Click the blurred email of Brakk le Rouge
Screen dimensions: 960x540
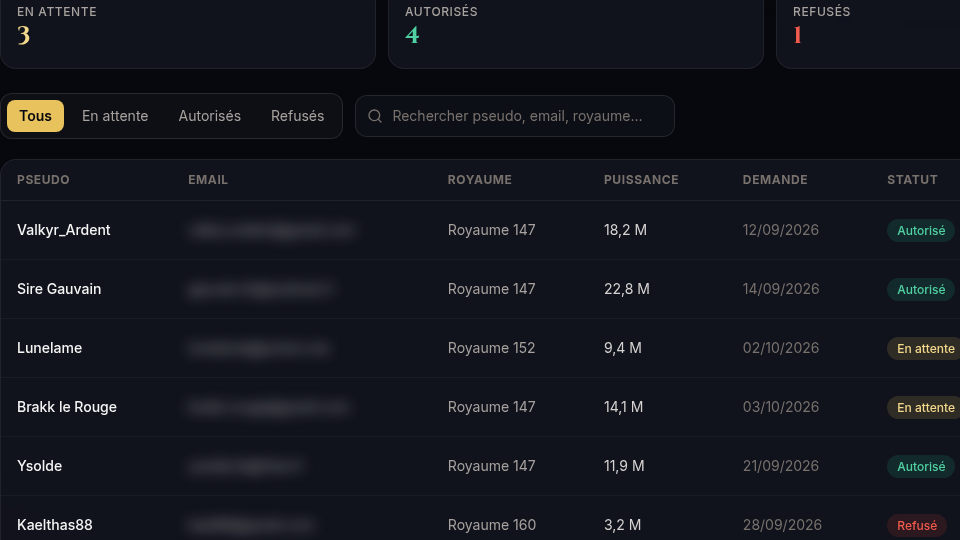pyautogui.click(x=269, y=407)
